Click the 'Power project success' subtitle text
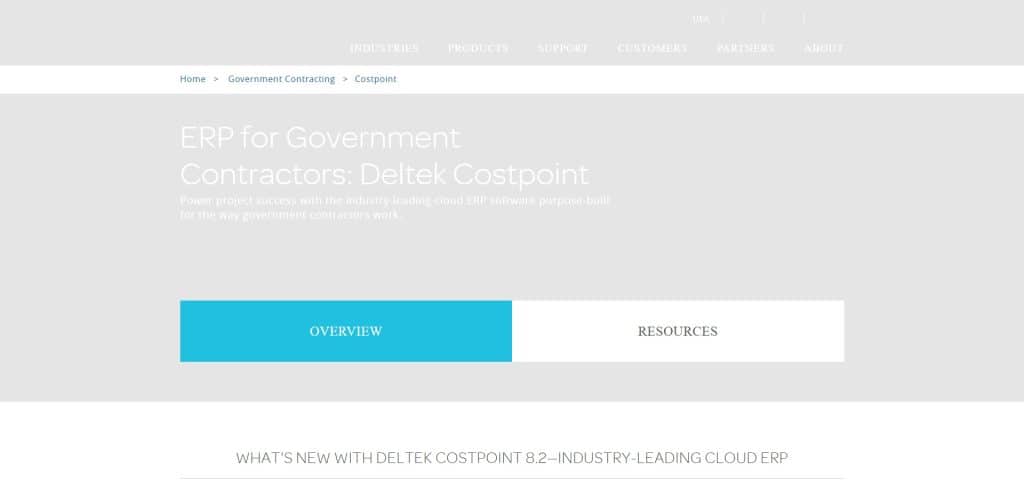This screenshot has width=1024, height=486. tap(395, 208)
